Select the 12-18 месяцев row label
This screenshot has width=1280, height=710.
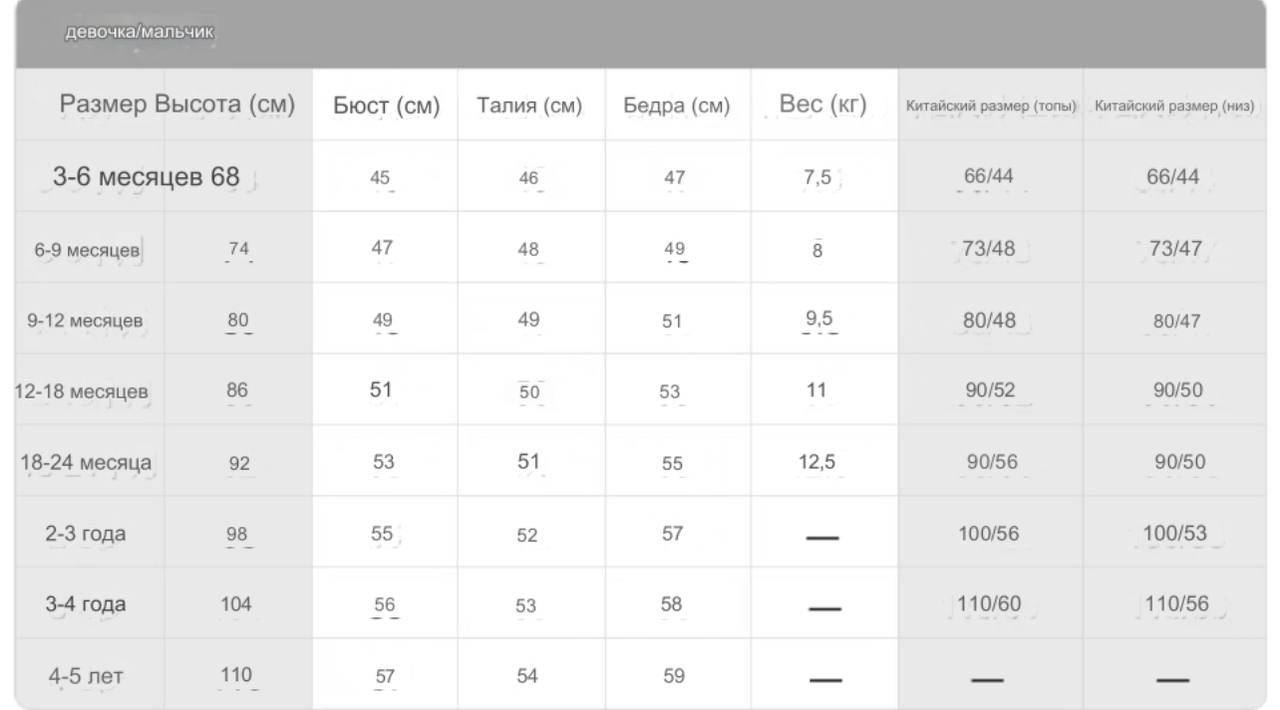tap(81, 392)
